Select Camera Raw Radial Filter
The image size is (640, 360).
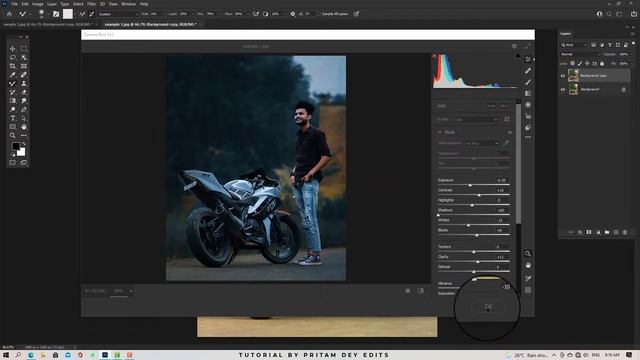tap(528, 105)
